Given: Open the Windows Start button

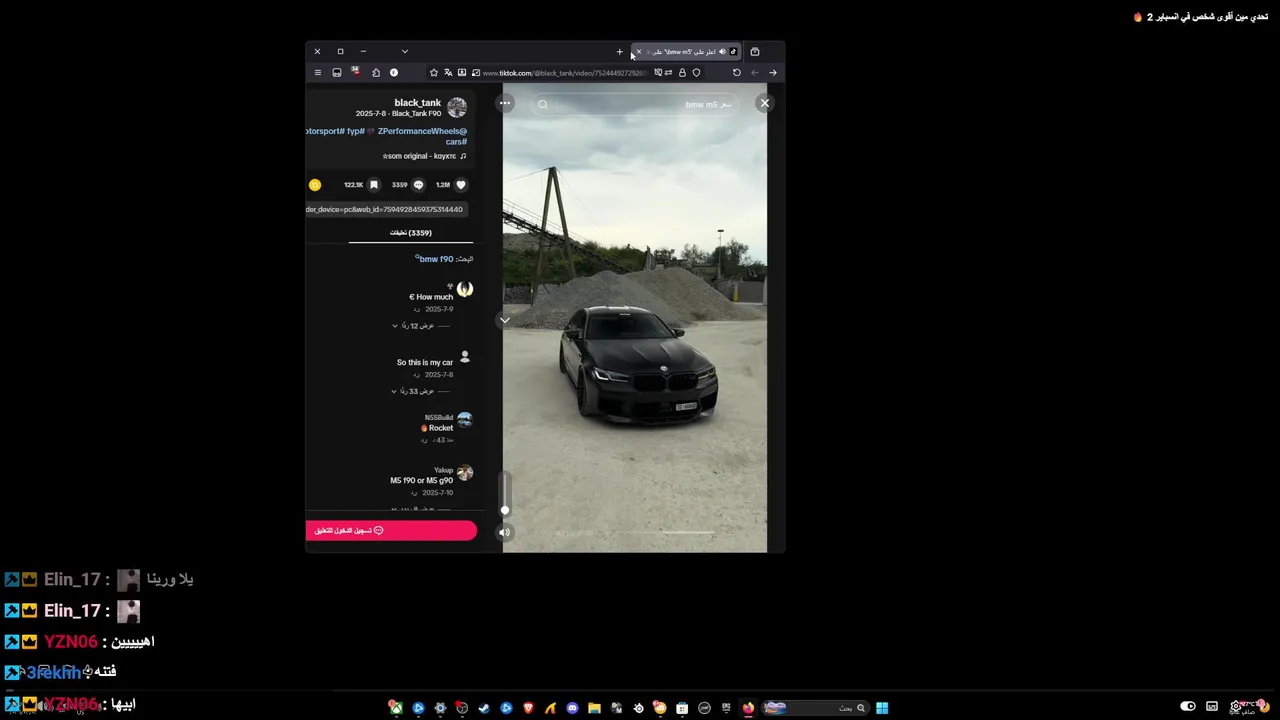Looking at the screenshot, I should (x=882, y=708).
